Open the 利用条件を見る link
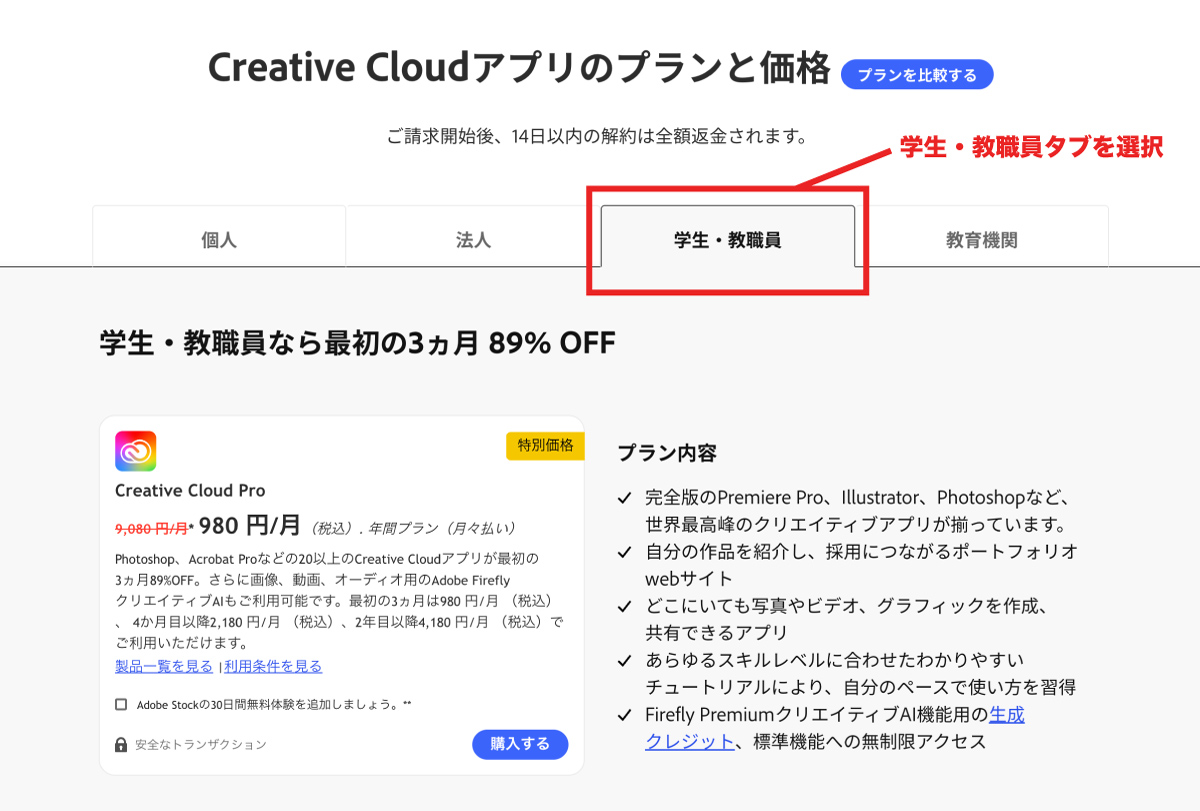The width and height of the screenshot is (1200, 811). pos(273,666)
